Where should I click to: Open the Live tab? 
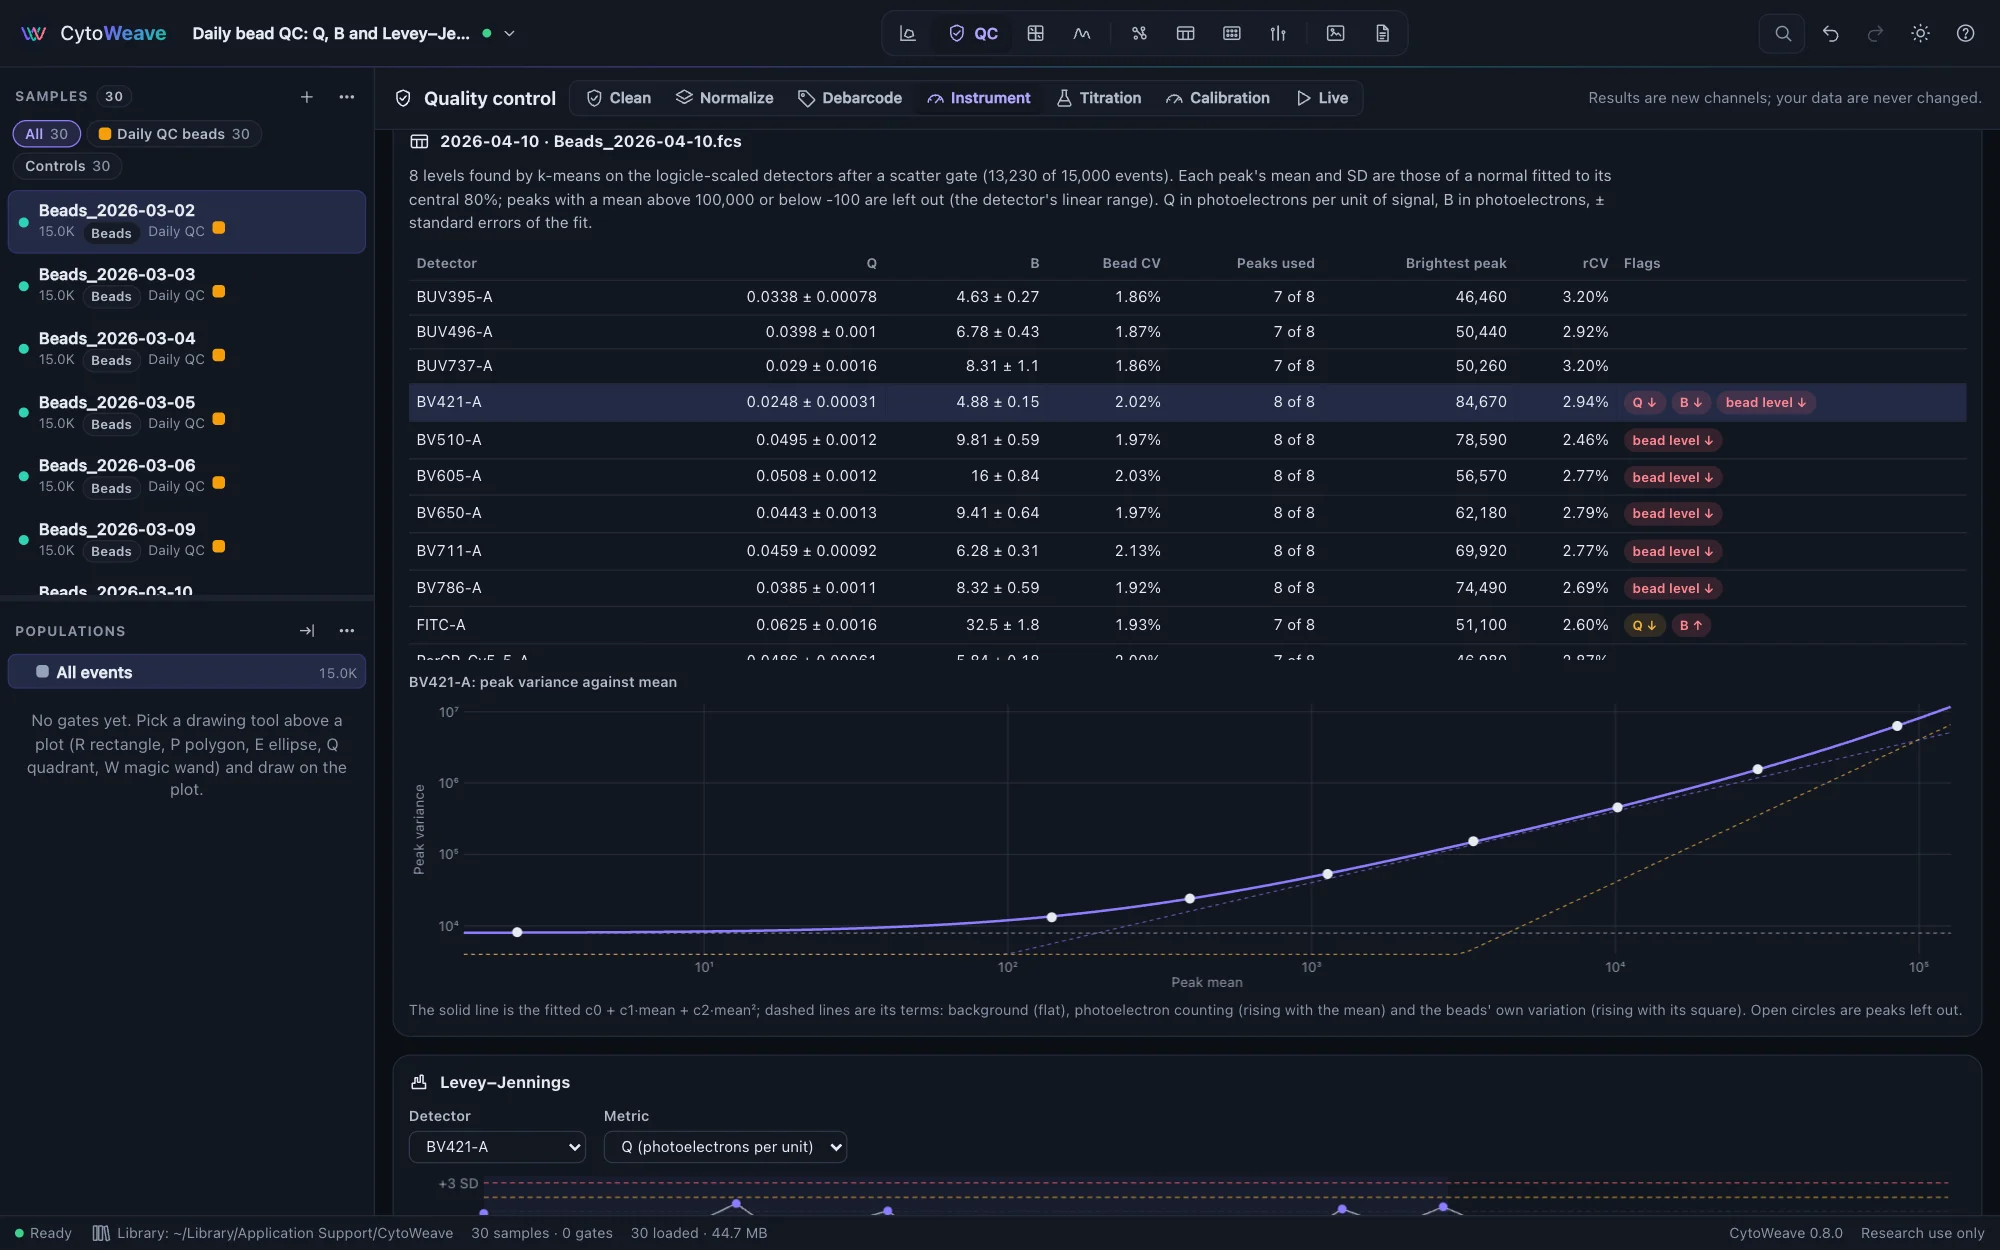(x=1322, y=97)
